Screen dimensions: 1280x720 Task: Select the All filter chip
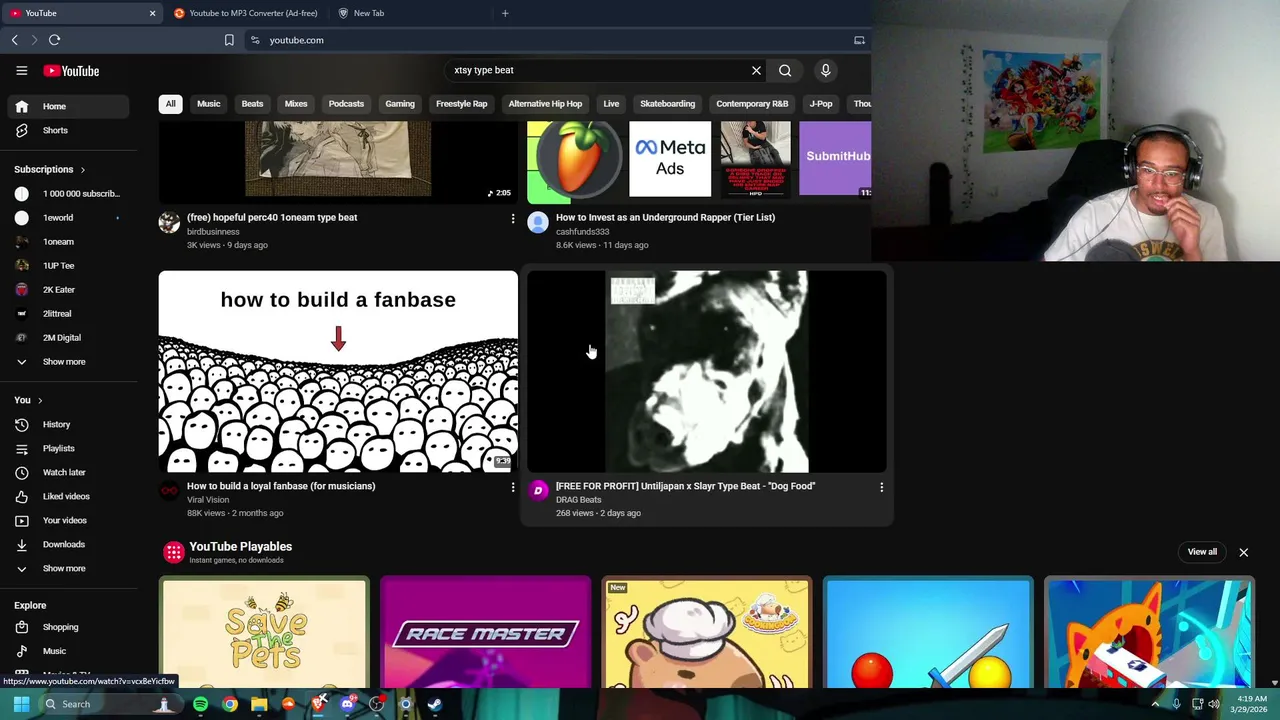pos(170,104)
